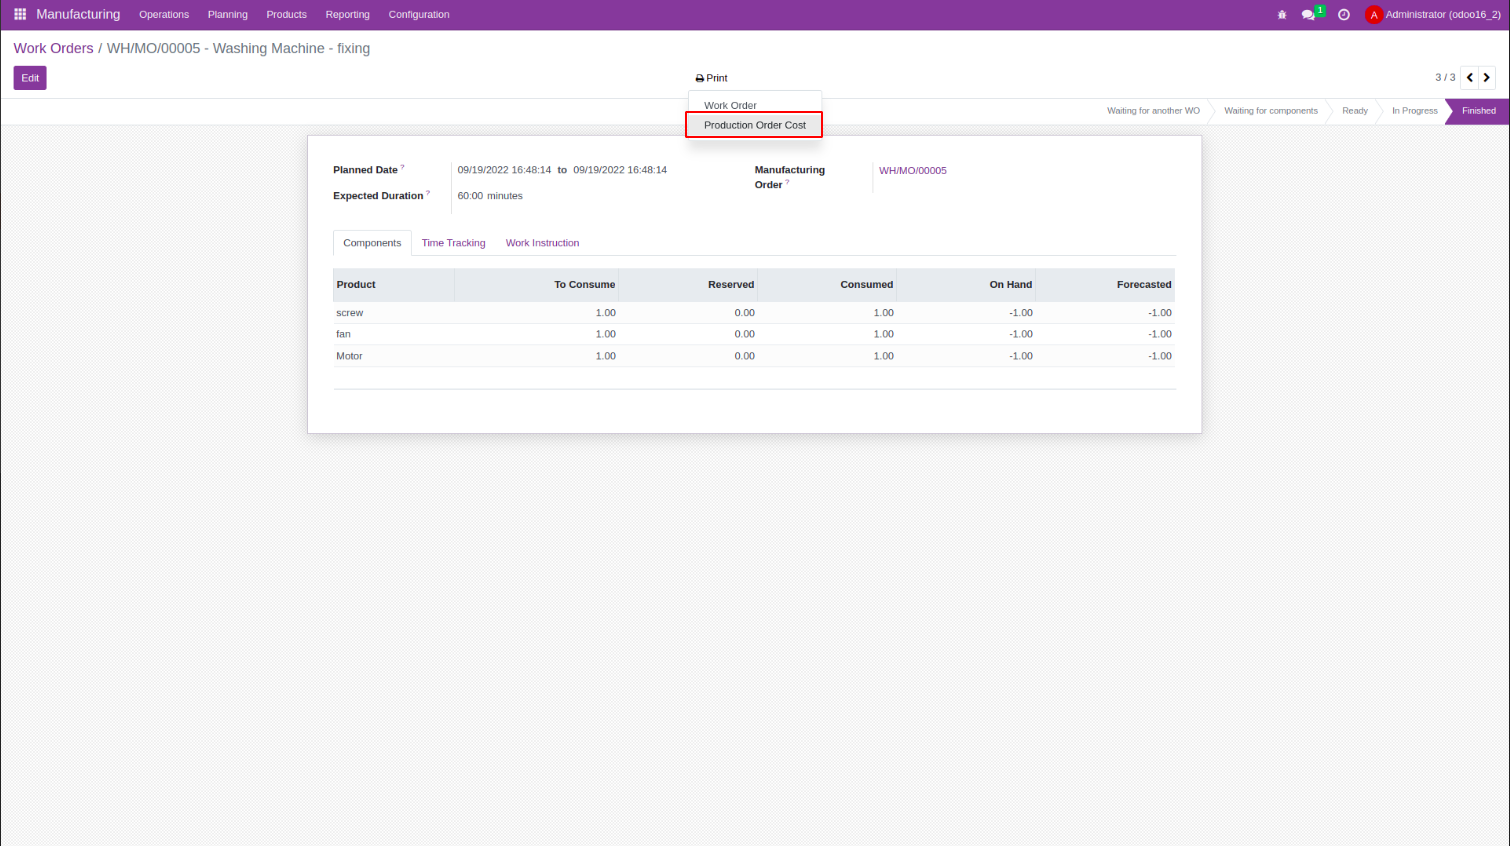
Task: Click the Administrator avatar icon
Action: coord(1374,15)
